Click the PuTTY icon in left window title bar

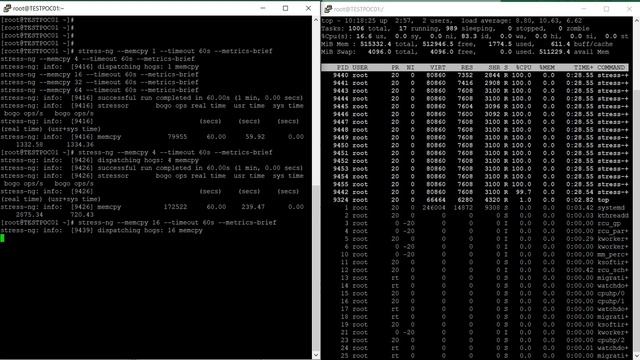pos(7,8)
